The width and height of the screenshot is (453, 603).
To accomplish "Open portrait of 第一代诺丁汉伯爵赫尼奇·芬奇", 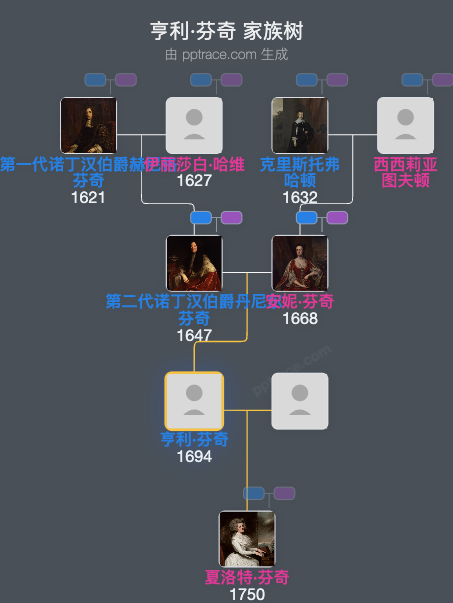I will [88, 125].
